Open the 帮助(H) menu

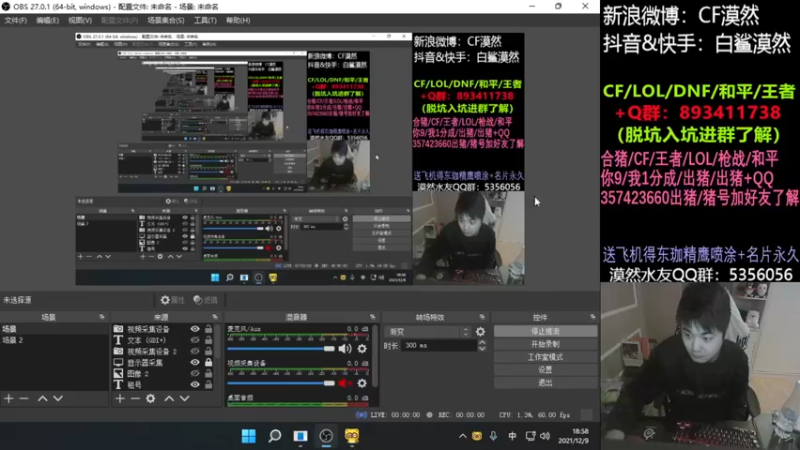point(238,20)
